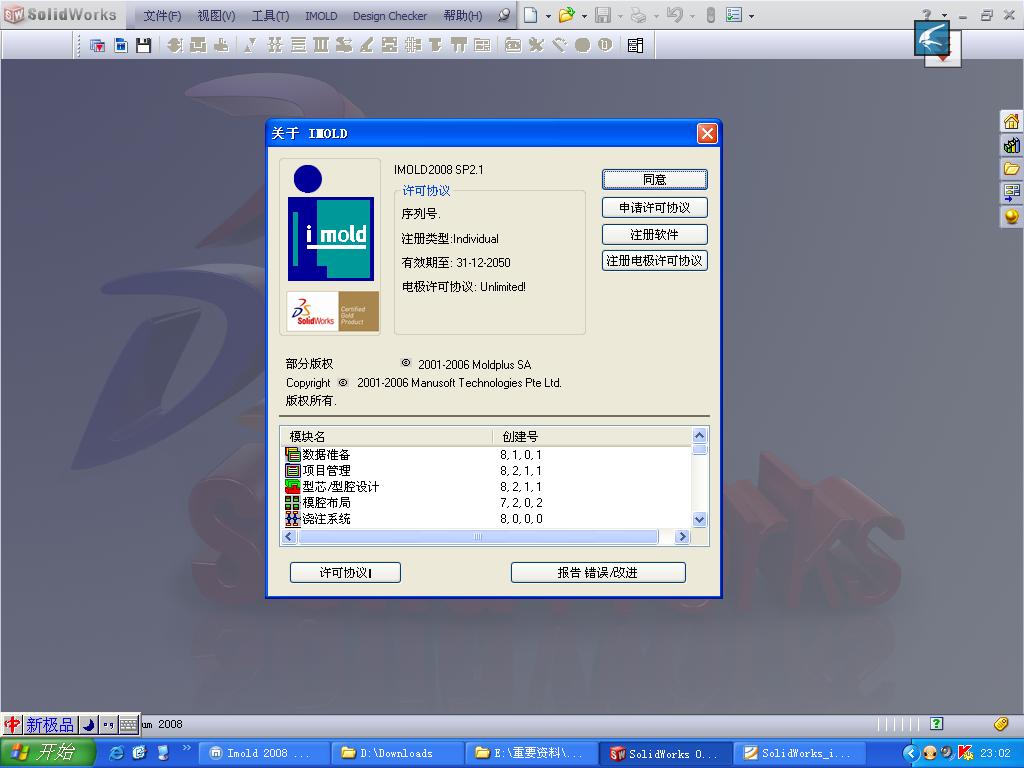Click 报告 错误/改进 report bug button

(598, 573)
